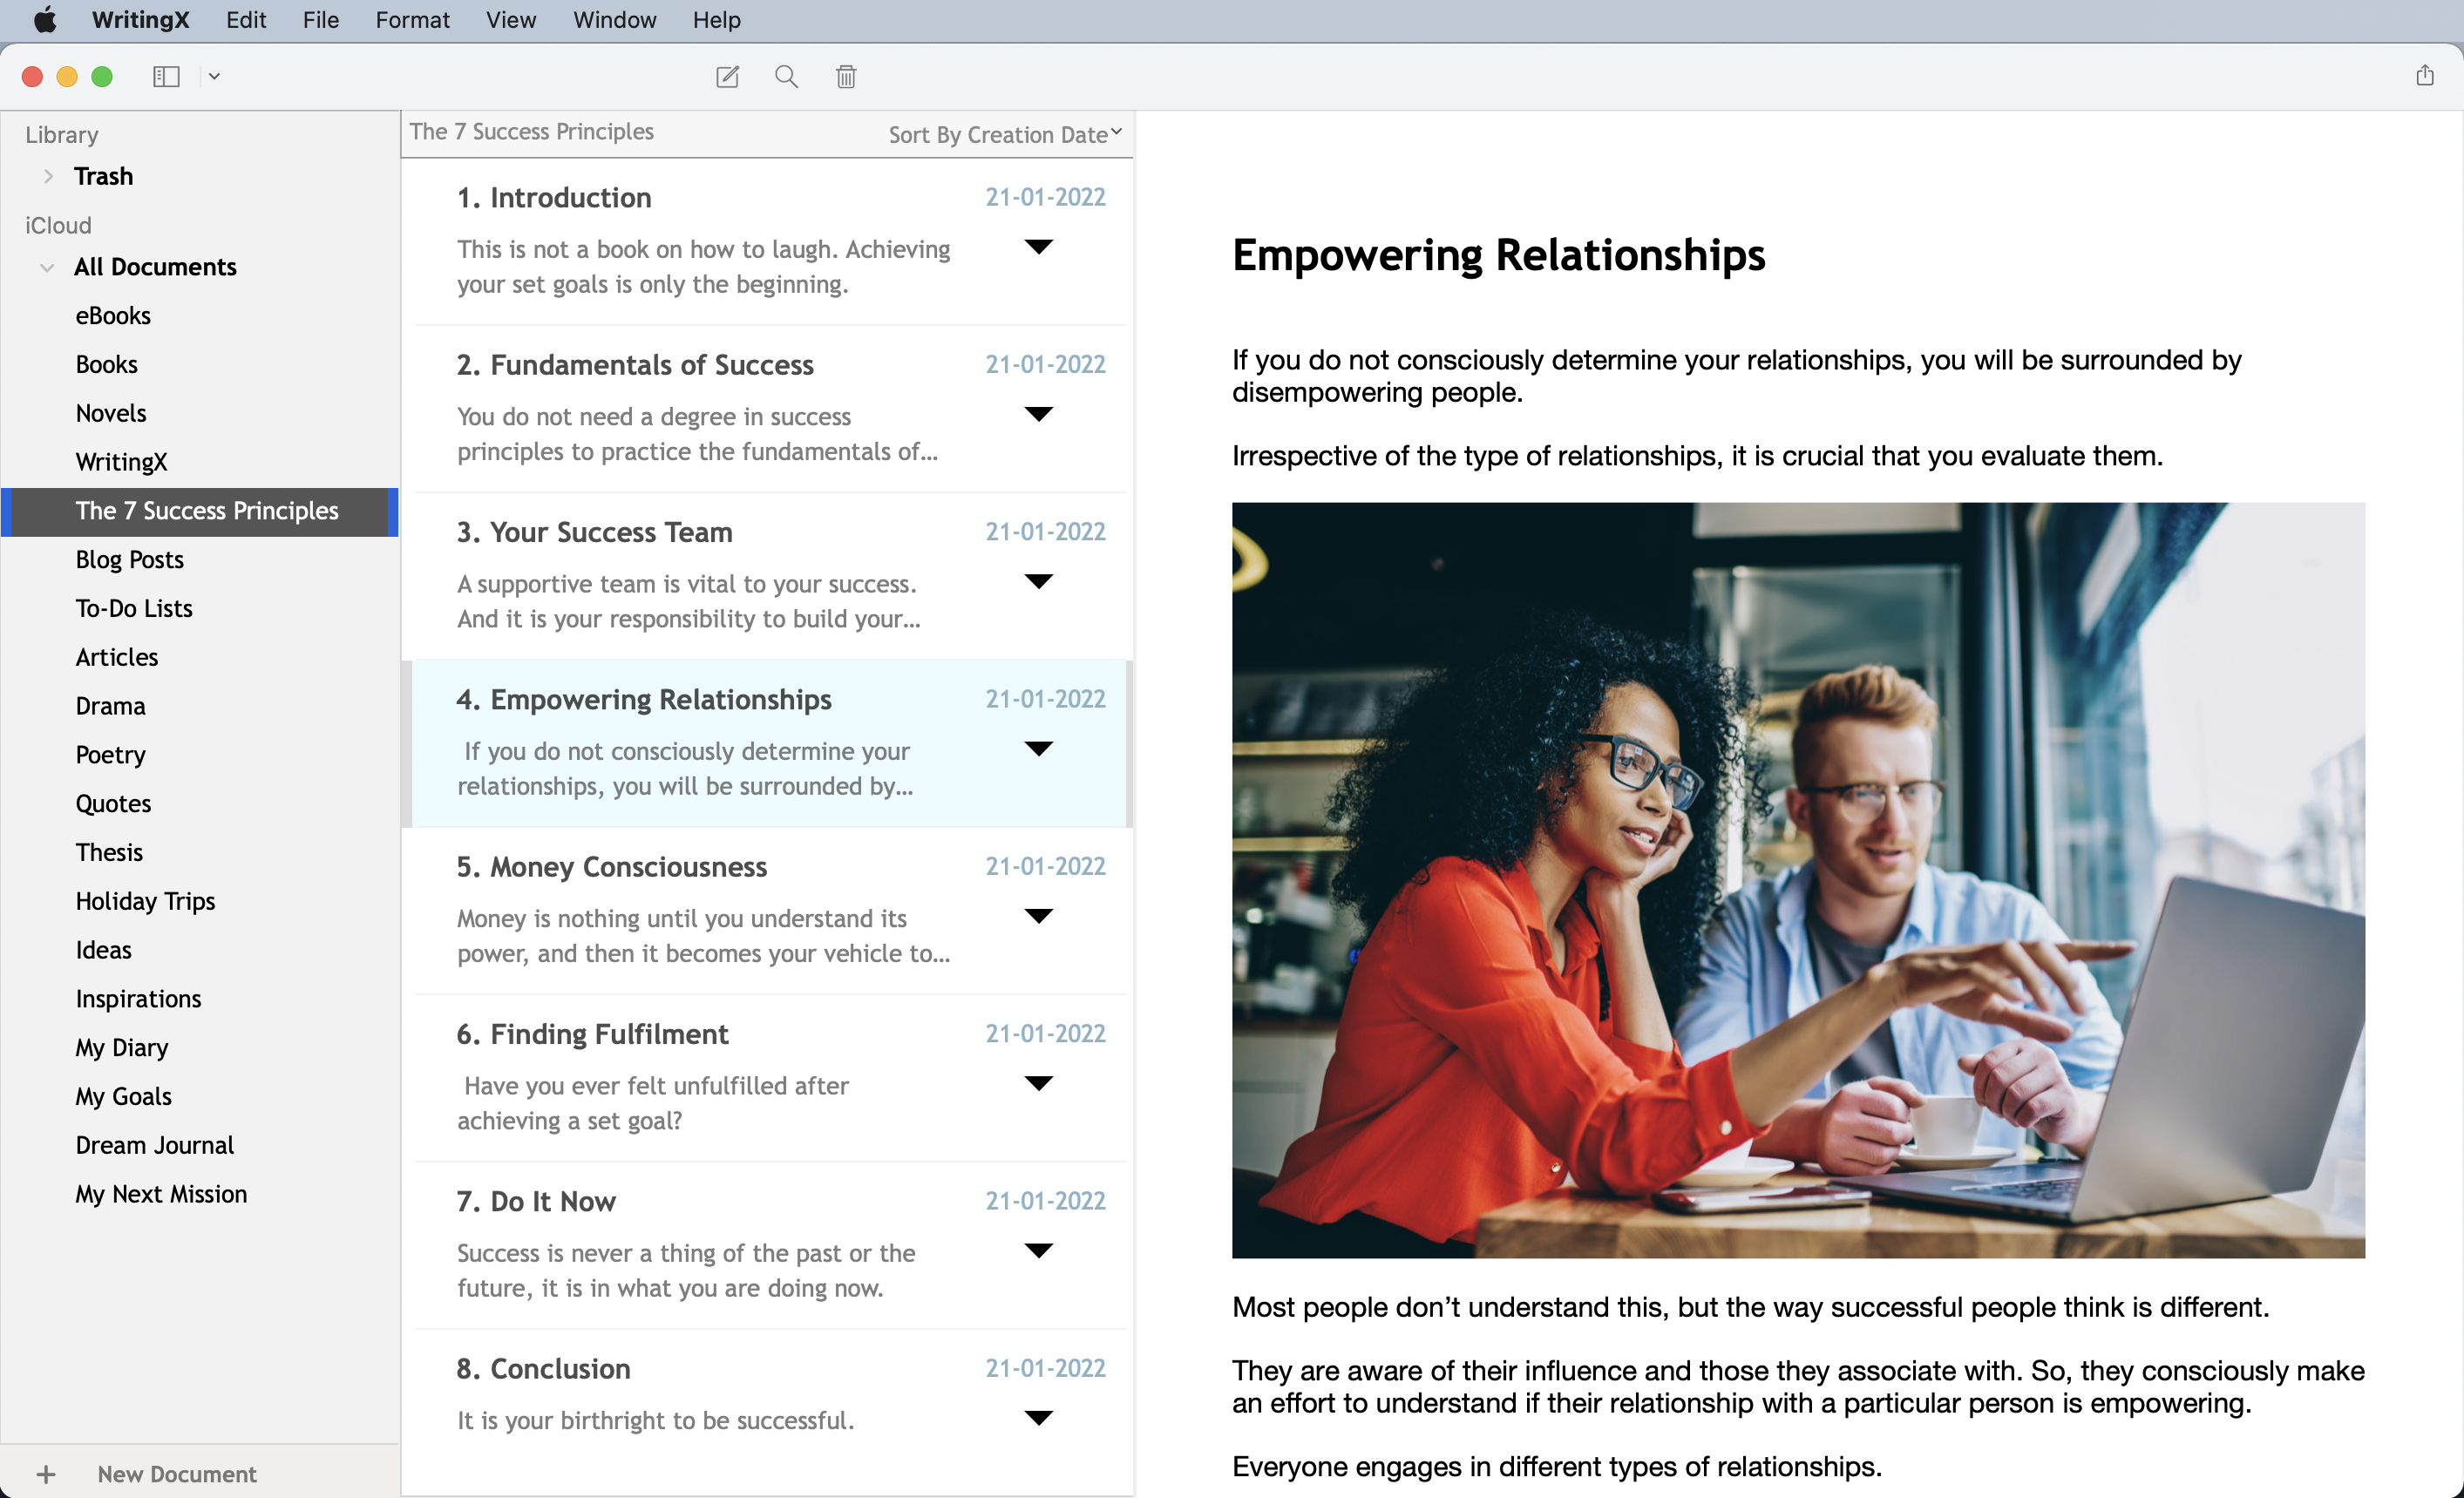Open the Apple menu

click(x=44, y=20)
